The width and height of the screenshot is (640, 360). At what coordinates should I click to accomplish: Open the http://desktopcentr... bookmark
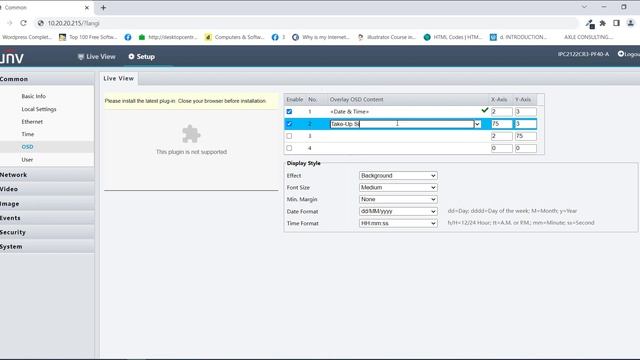pos(168,37)
